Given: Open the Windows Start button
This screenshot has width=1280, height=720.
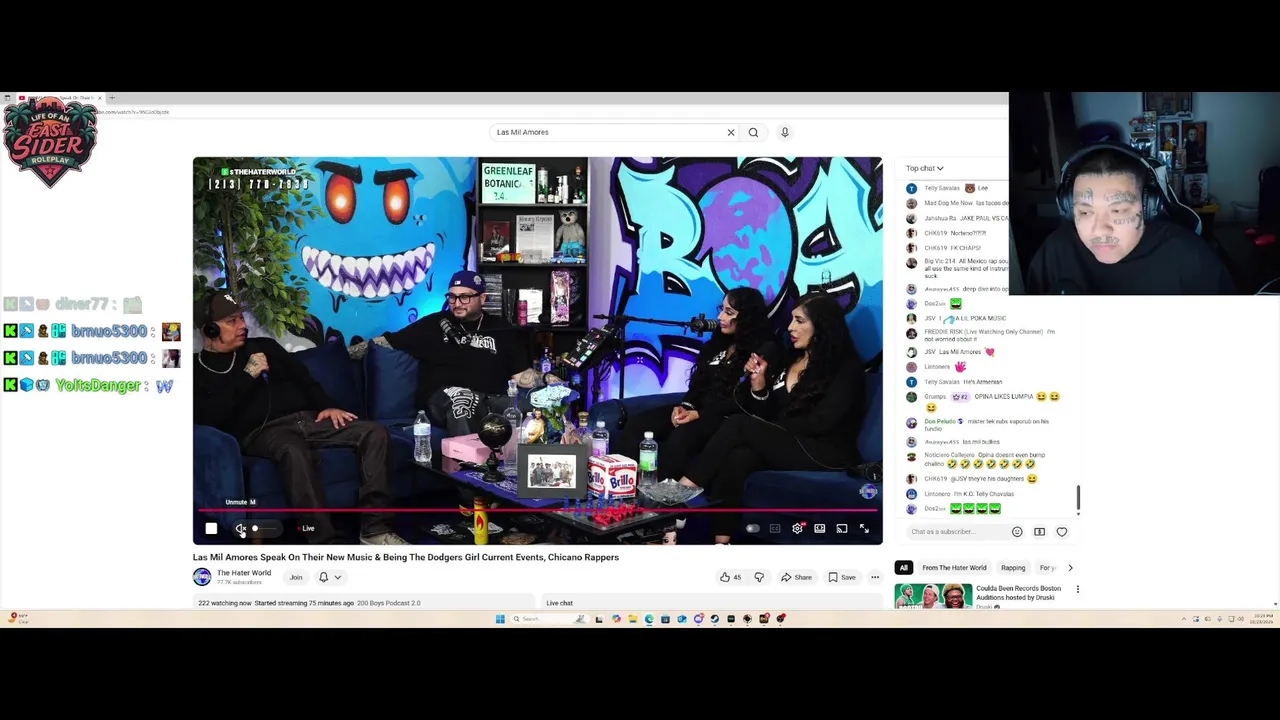Looking at the screenshot, I should [500, 619].
